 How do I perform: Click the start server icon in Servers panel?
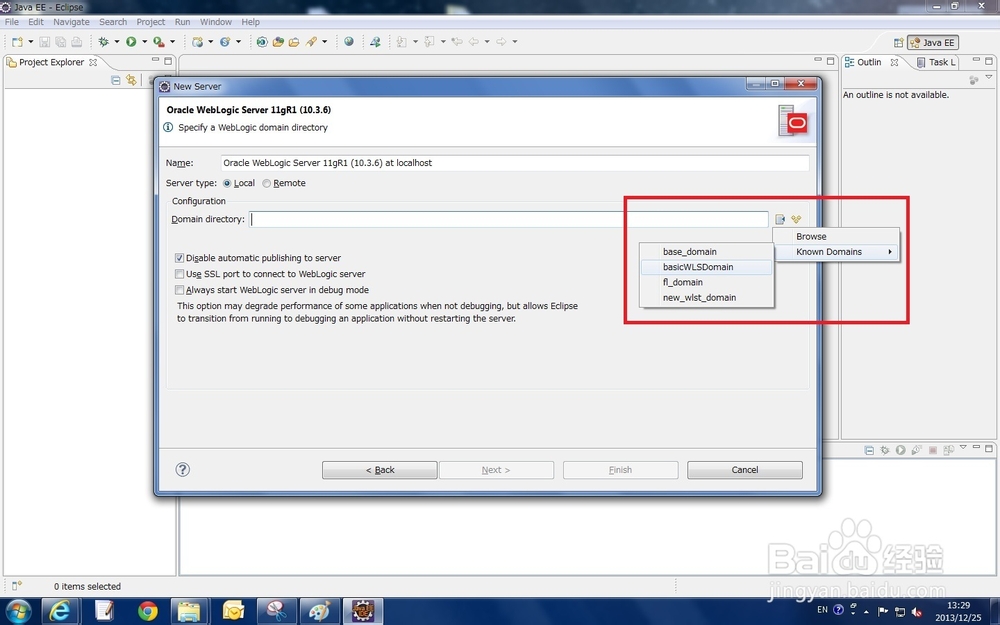click(x=901, y=450)
